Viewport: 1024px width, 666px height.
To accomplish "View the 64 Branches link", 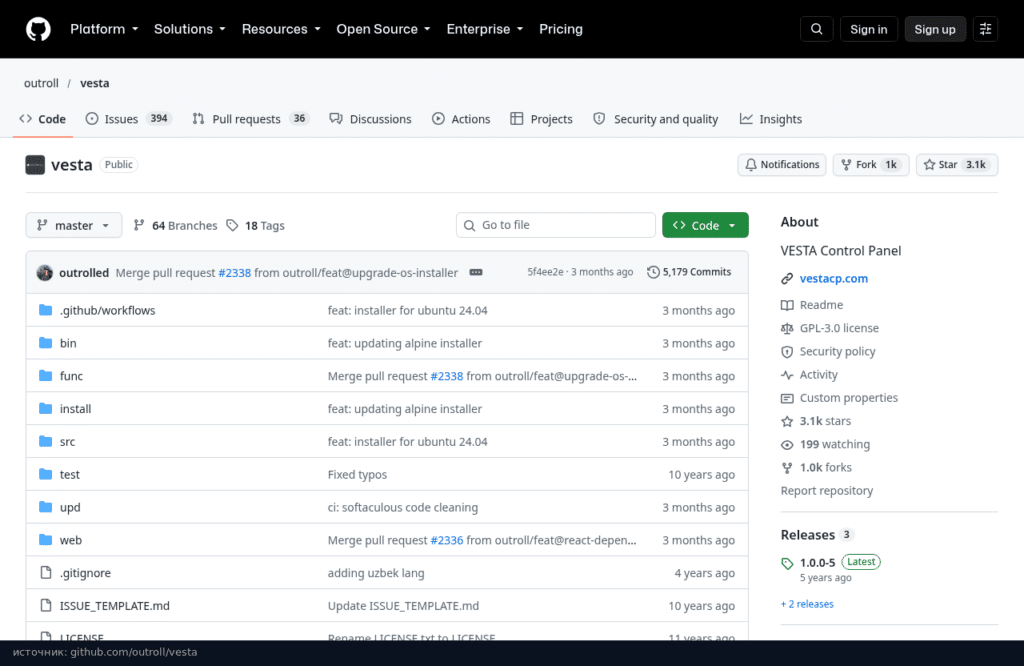I will (176, 225).
